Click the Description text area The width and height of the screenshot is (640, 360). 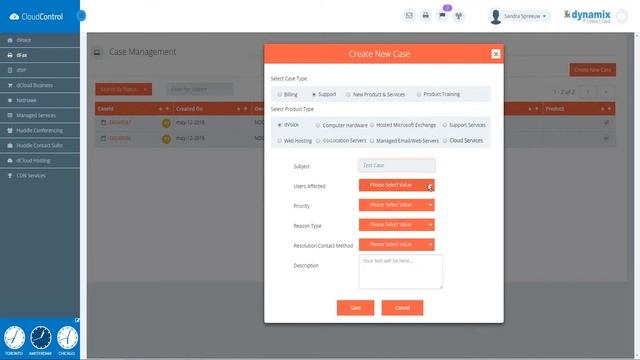[400, 271]
